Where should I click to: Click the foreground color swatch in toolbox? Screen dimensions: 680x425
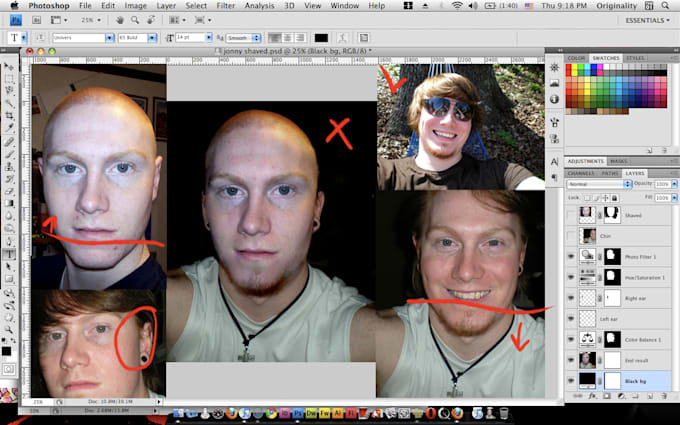(x=6, y=351)
